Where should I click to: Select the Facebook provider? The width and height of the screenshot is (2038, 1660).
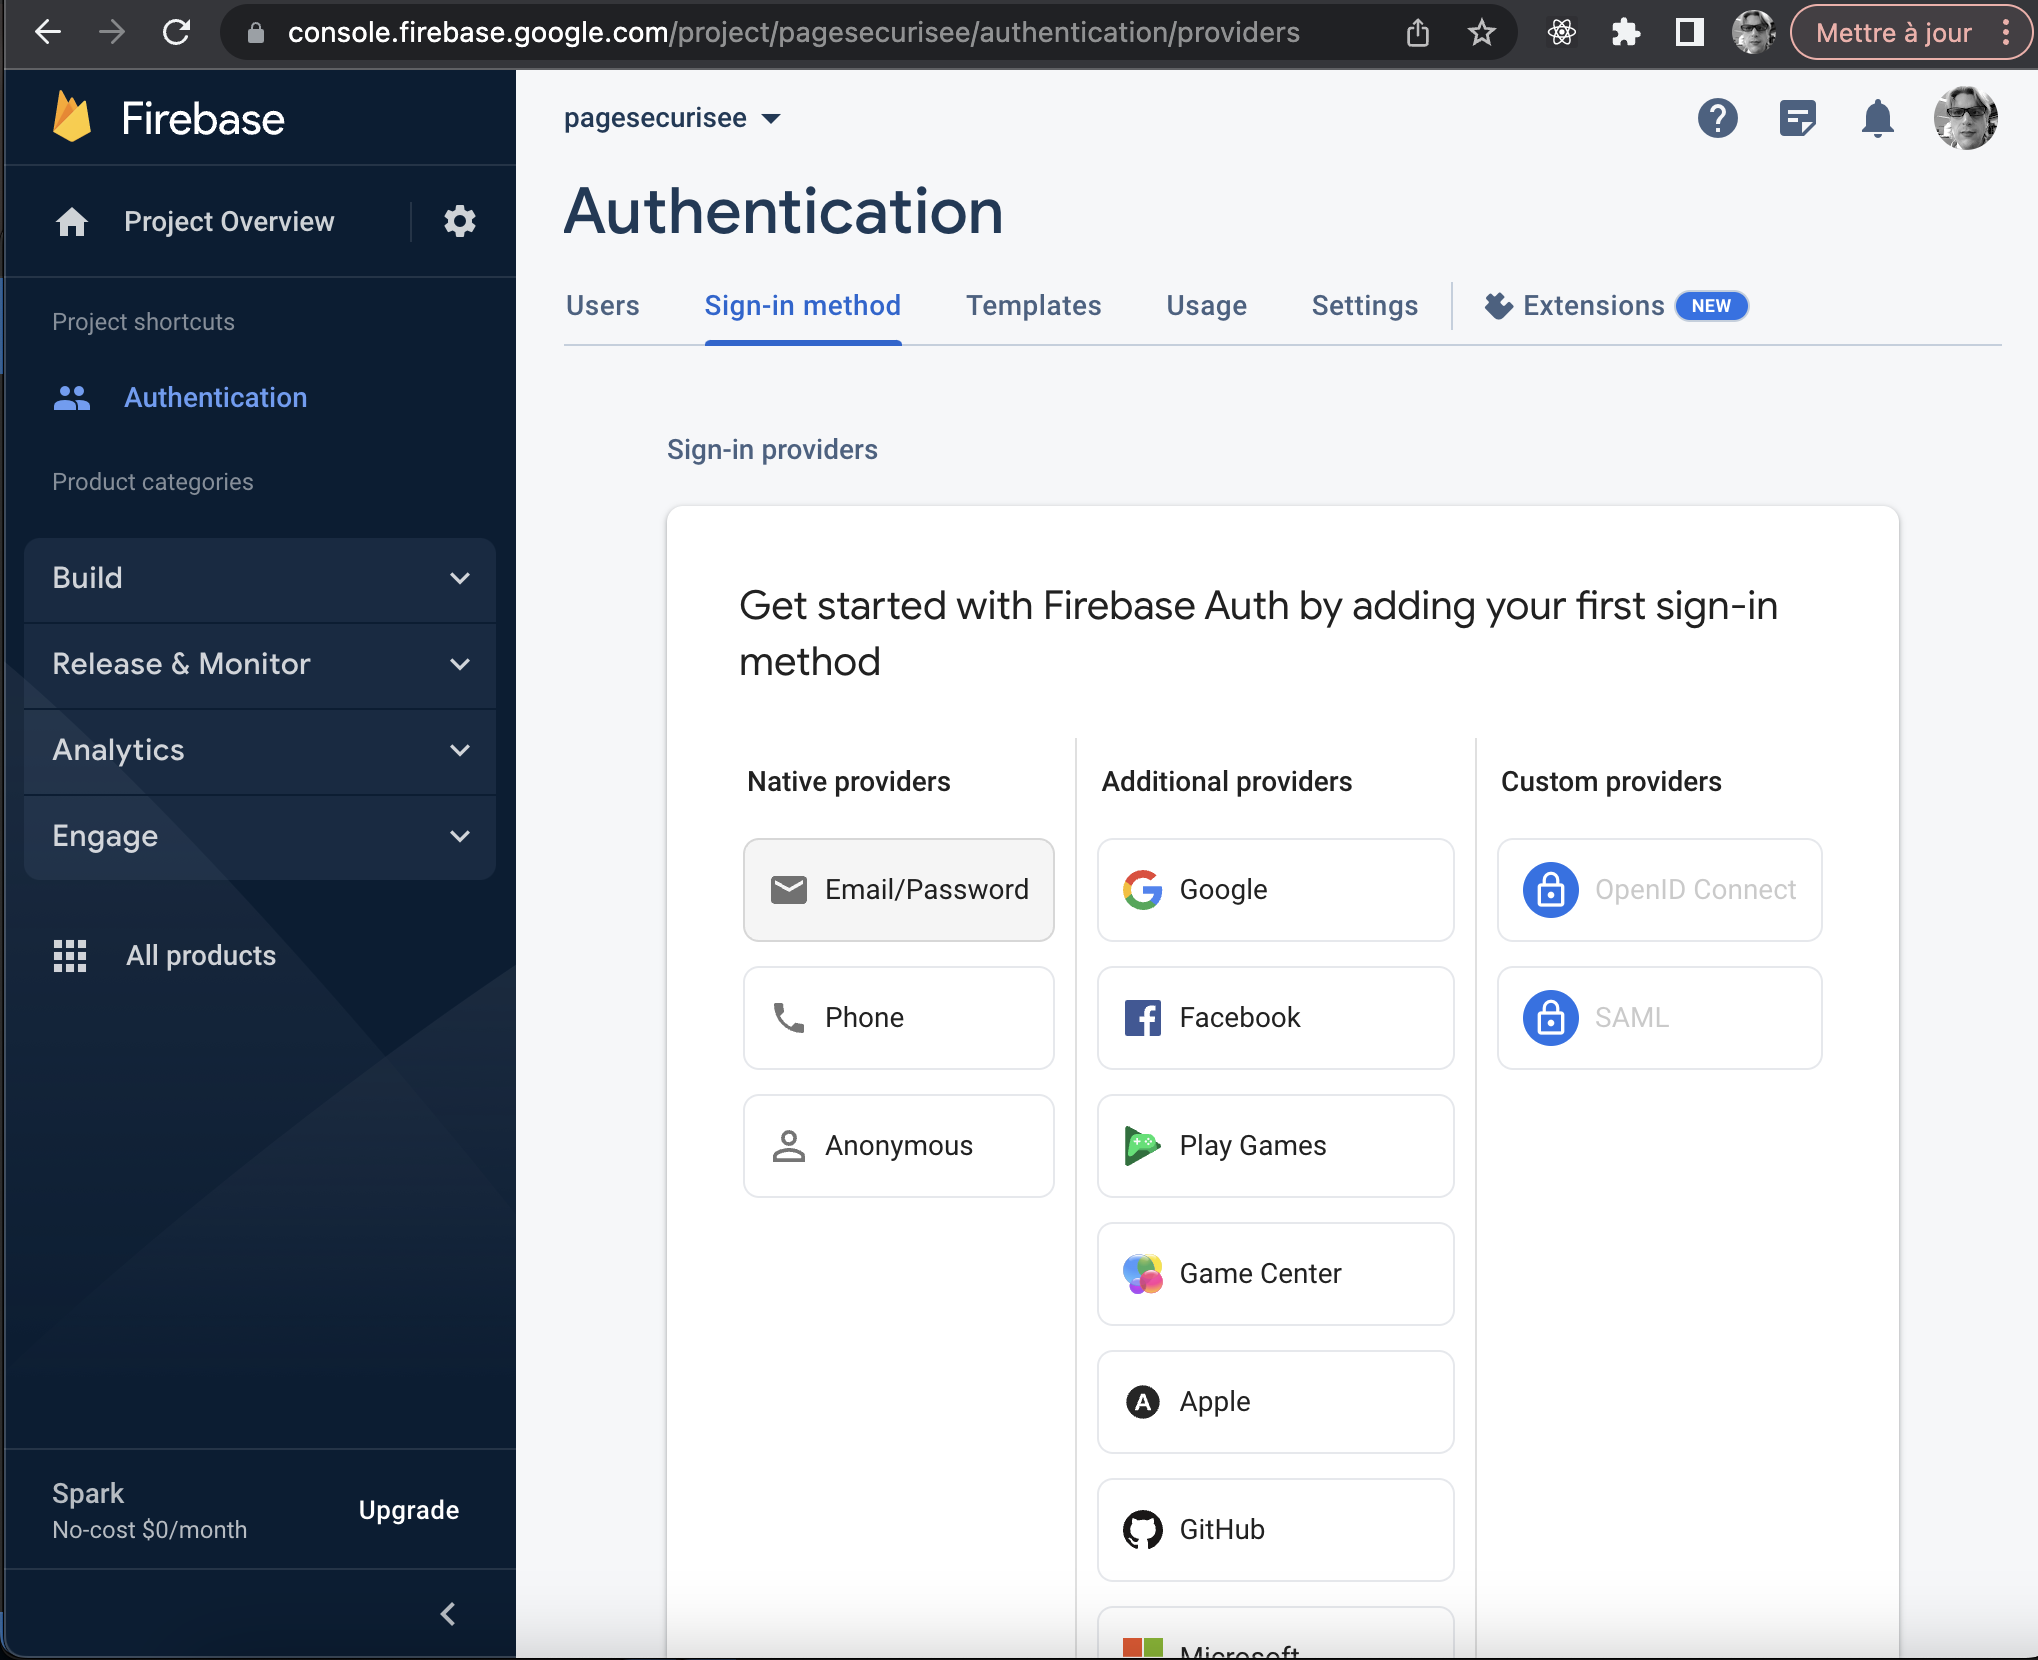coord(1275,1017)
